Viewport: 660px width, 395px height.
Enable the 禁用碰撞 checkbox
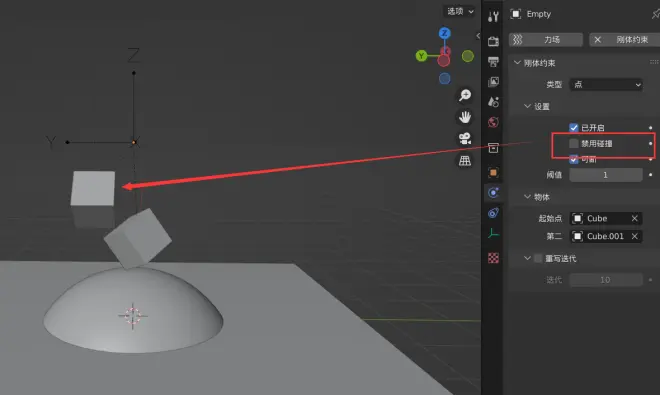(573, 144)
